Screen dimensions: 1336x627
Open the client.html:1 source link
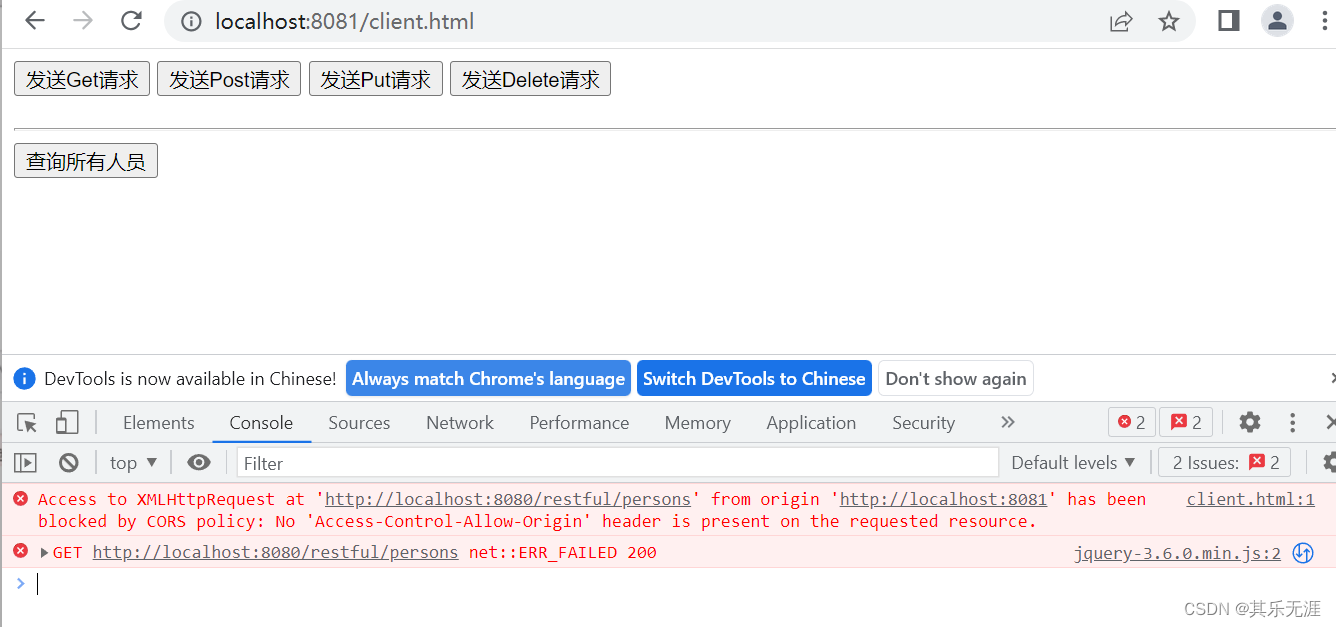click(1250, 499)
